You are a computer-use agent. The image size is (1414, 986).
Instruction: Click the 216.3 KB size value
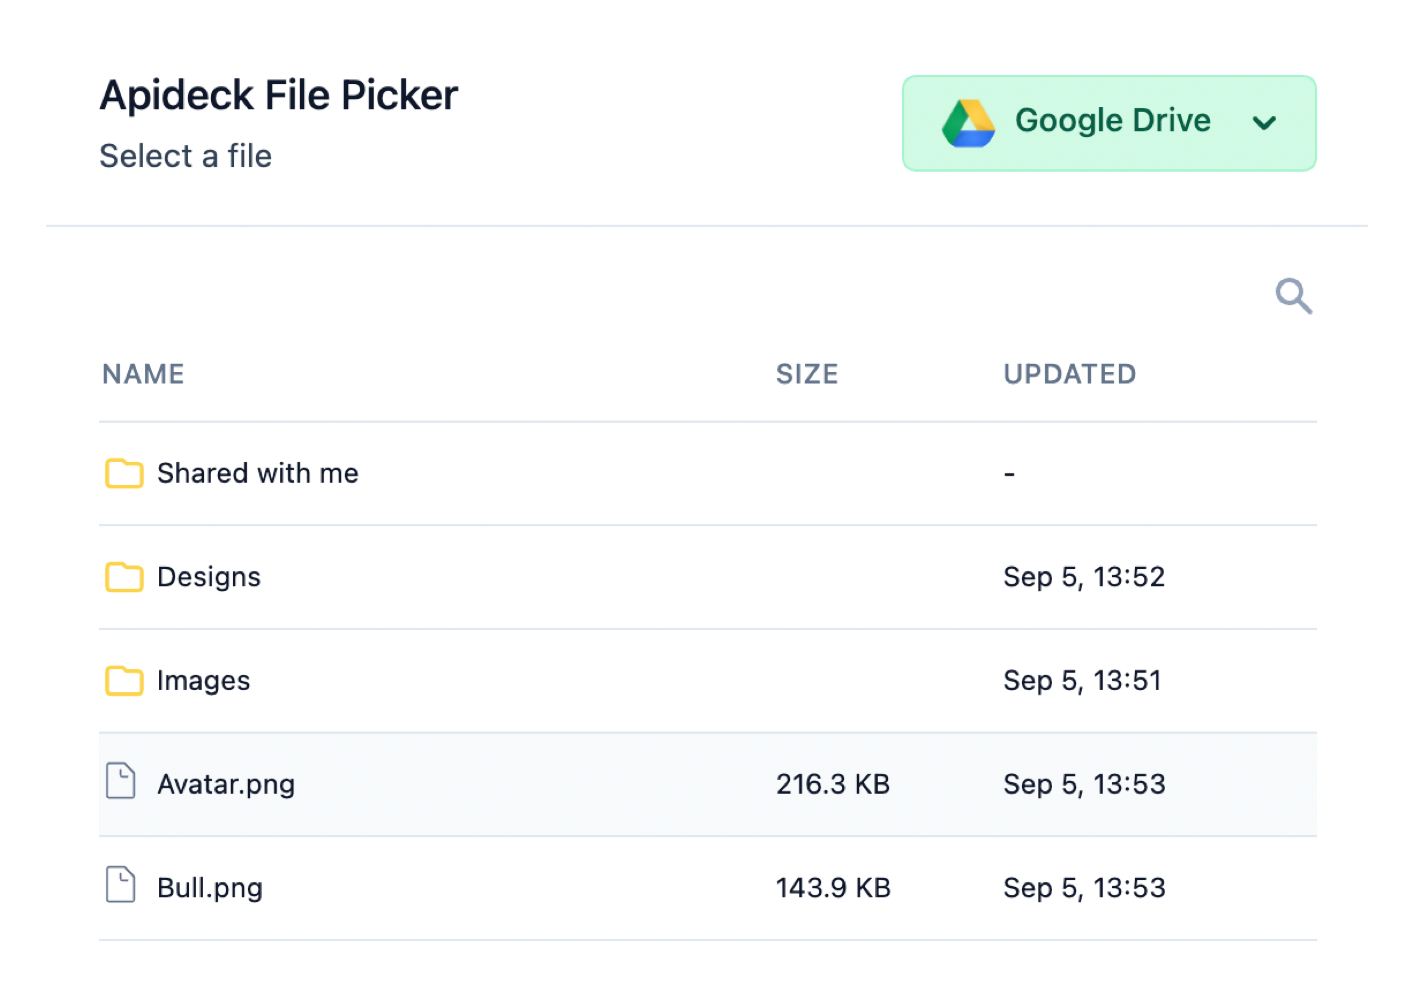pyautogui.click(x=833, y=784)
